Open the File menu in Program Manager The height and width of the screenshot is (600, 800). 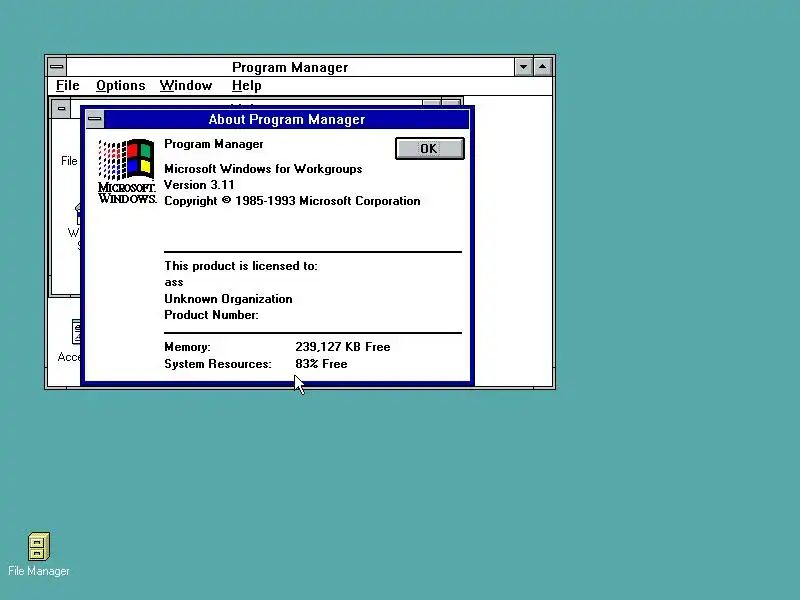tap(67, 85)
